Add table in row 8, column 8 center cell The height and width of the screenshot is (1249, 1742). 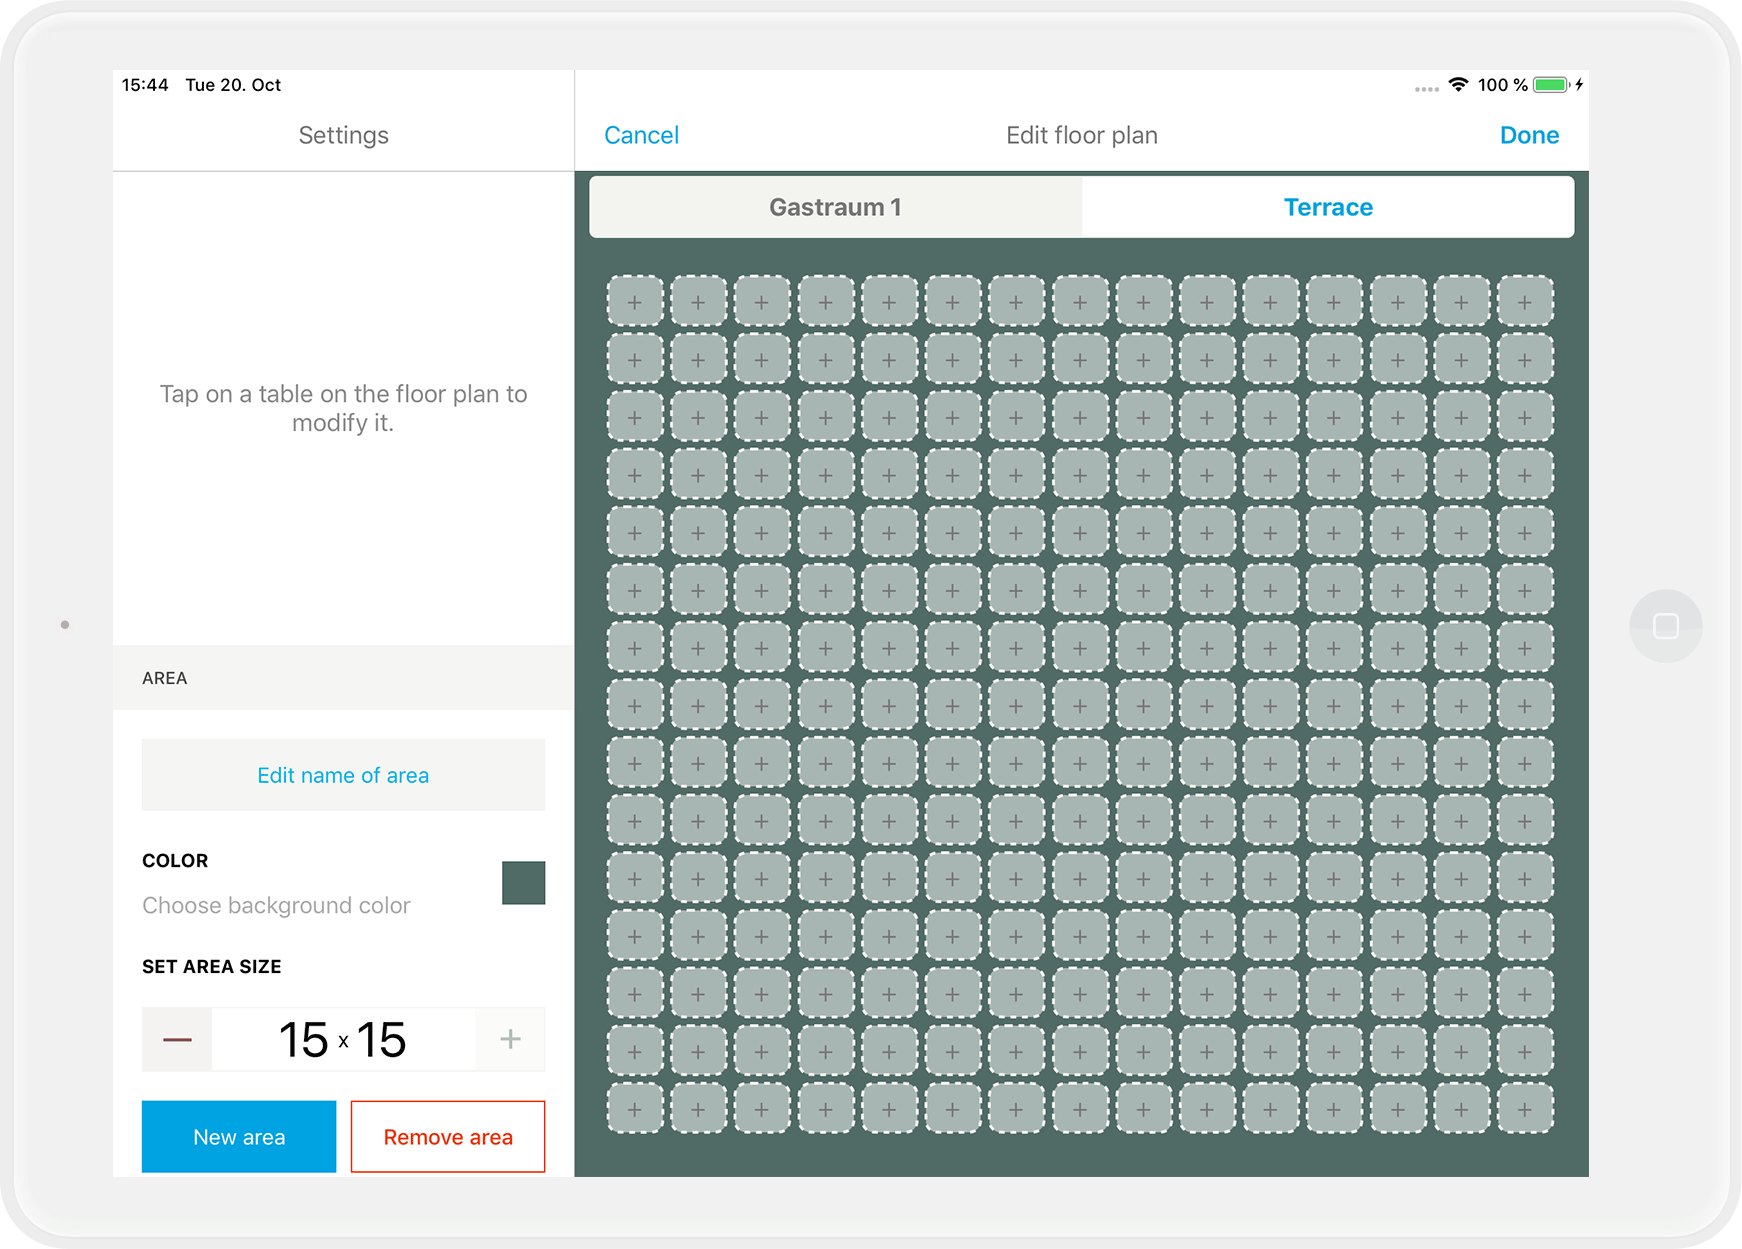click(x=1080, y=705)
